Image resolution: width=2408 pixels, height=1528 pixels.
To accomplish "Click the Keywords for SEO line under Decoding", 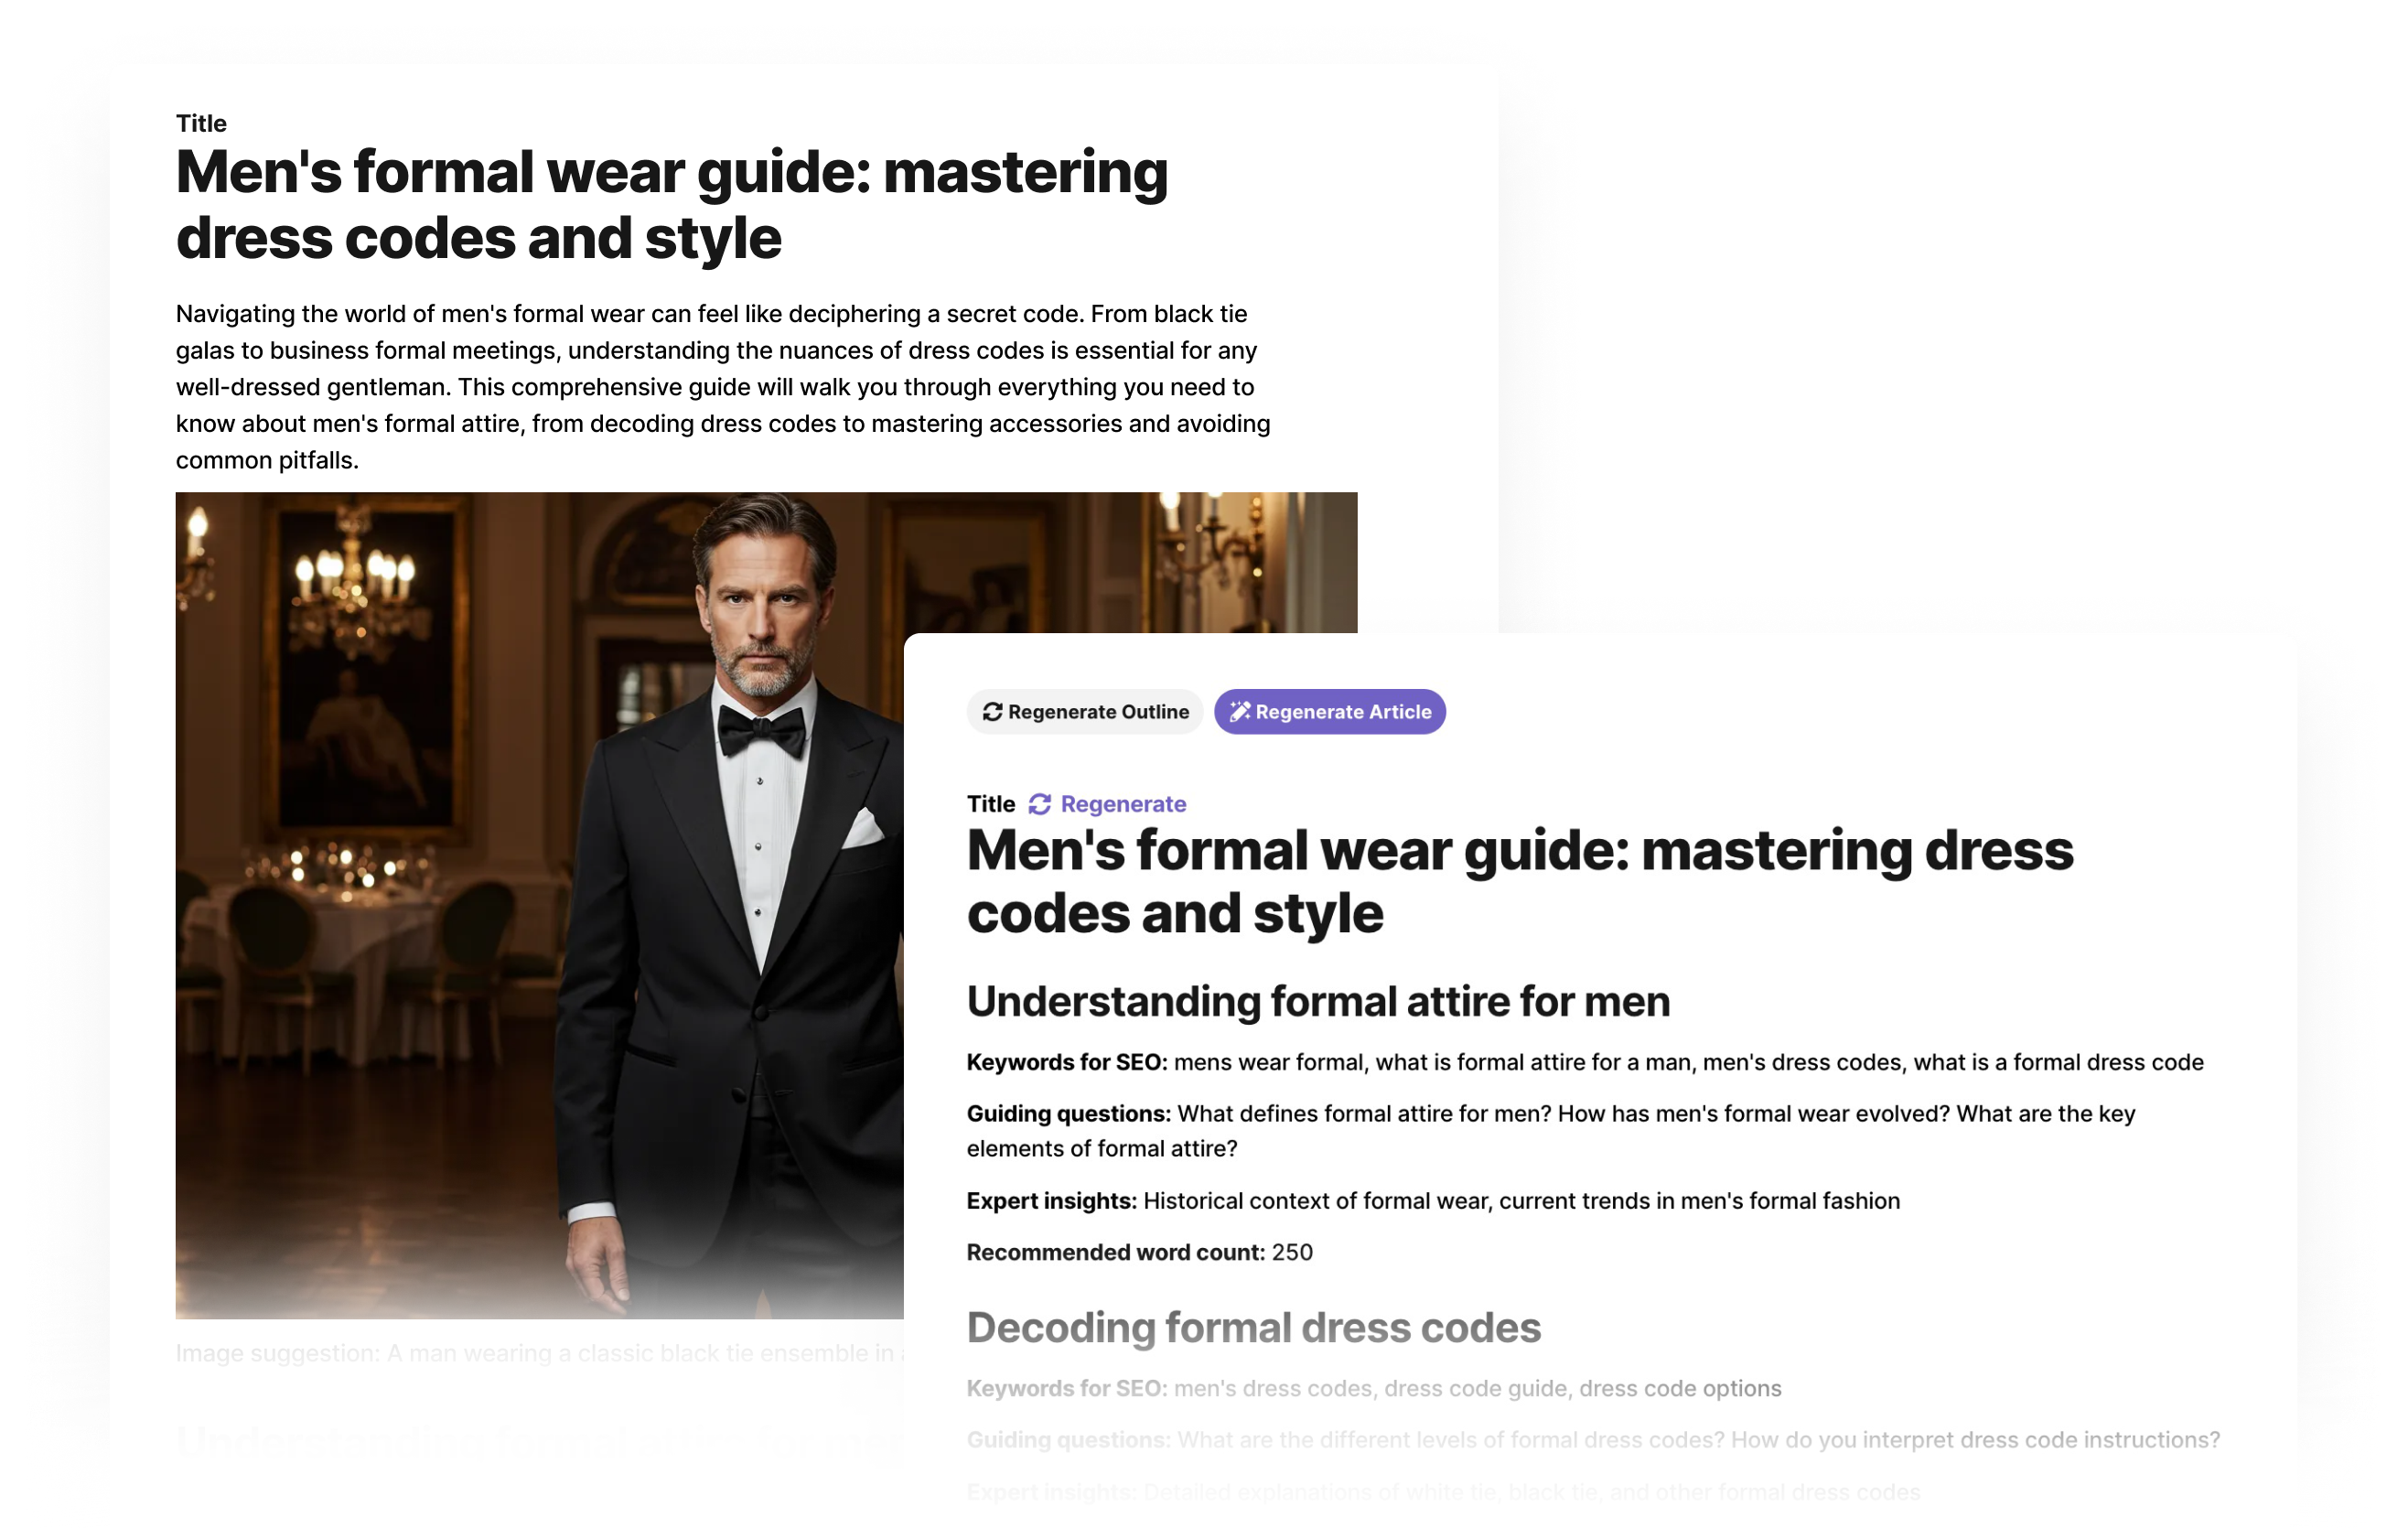I will 1374,1389.
